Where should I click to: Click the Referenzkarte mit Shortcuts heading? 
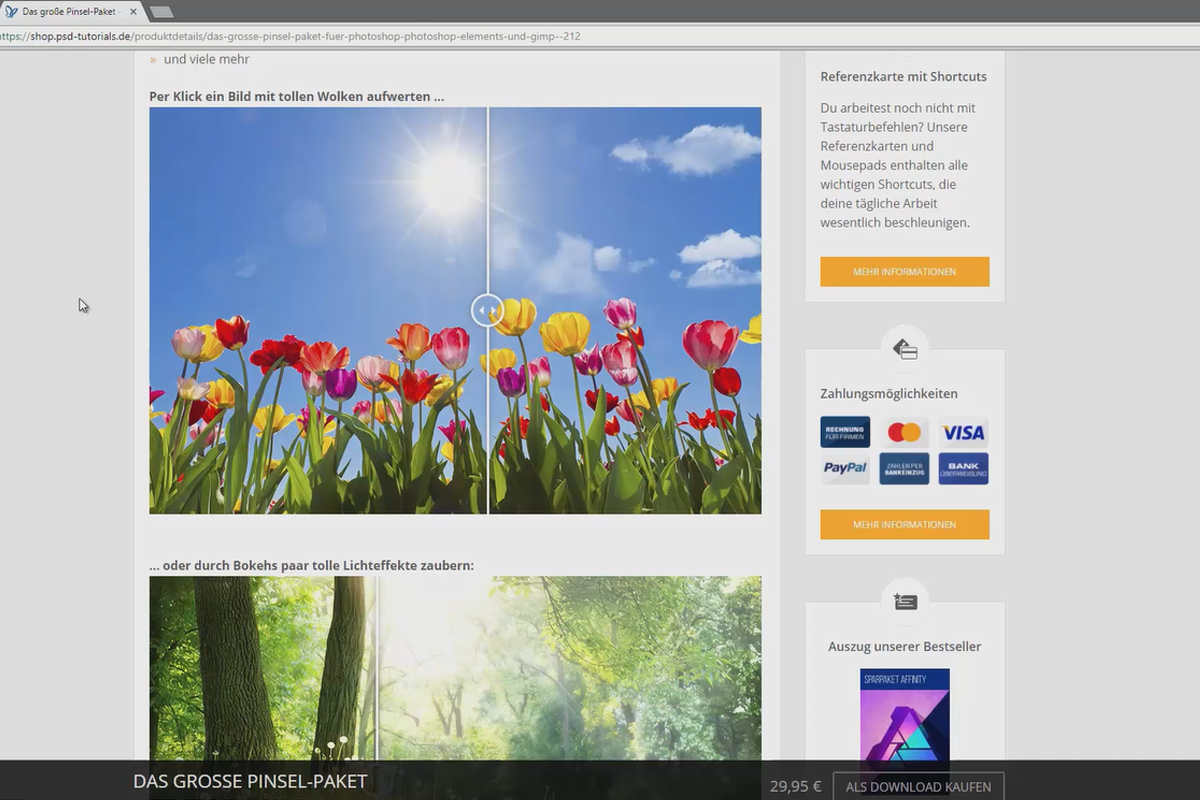pyautogui.click(x=904, y=76)
